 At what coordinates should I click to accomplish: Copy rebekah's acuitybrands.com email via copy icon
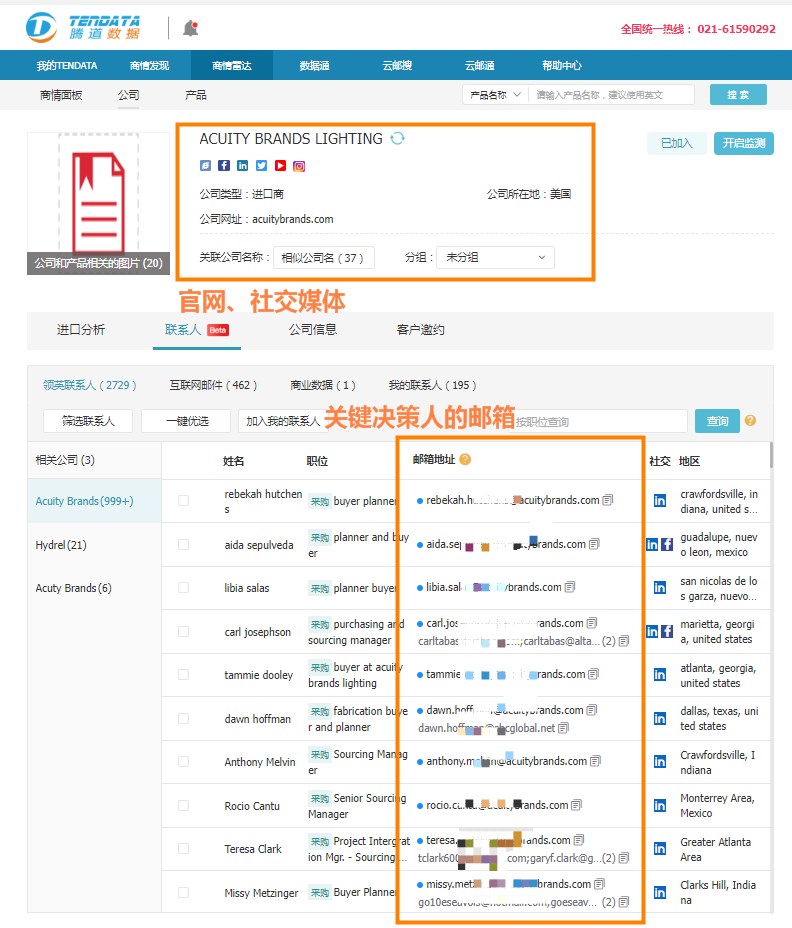pyautogui.click(x=607, y=500)
